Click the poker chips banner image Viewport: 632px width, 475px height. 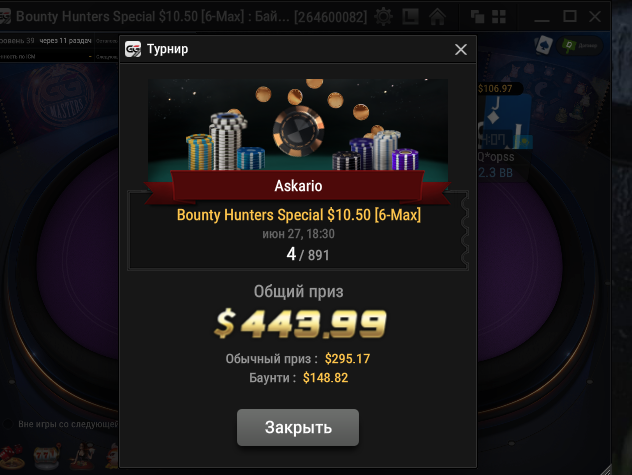(298, 125)
